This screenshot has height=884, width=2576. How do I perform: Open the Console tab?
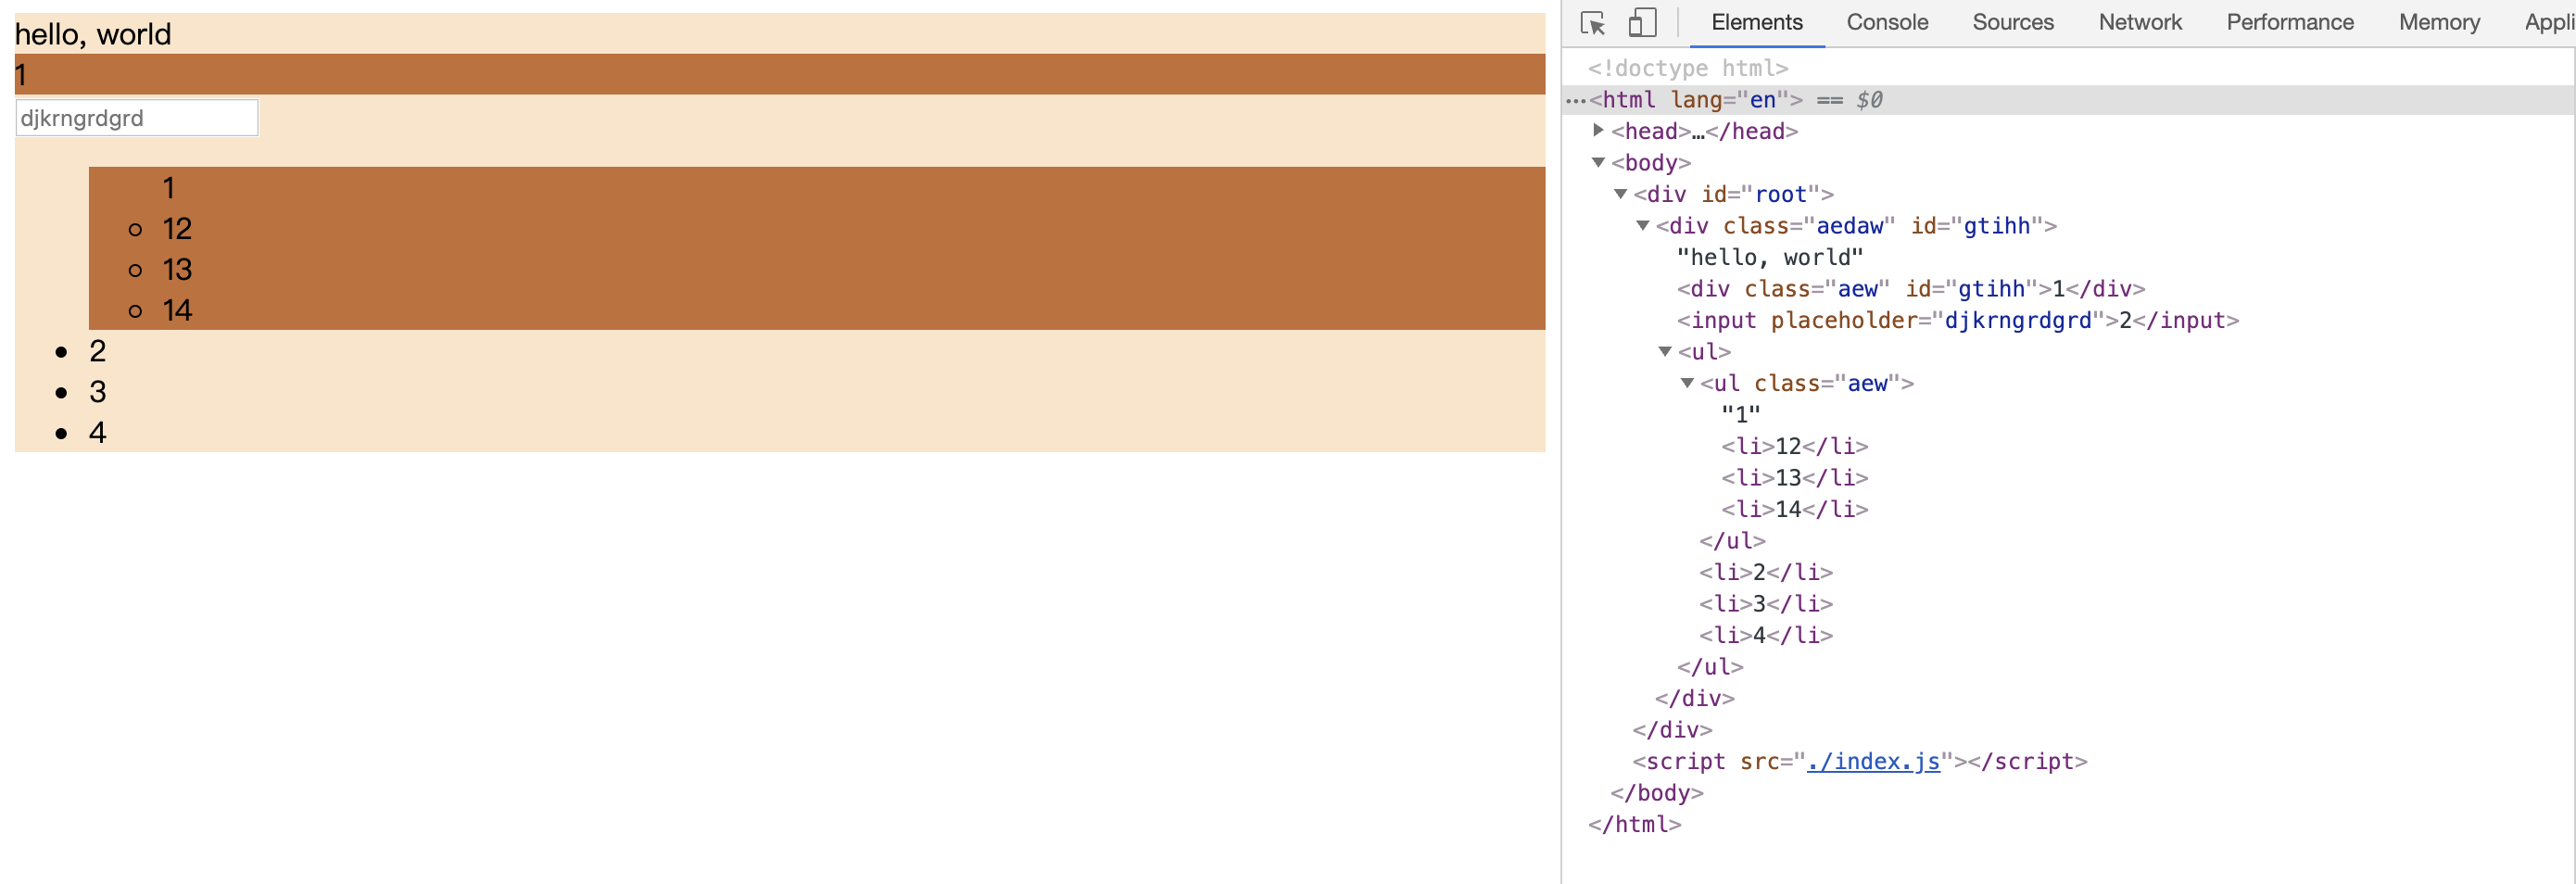(x=1887, y=23)
